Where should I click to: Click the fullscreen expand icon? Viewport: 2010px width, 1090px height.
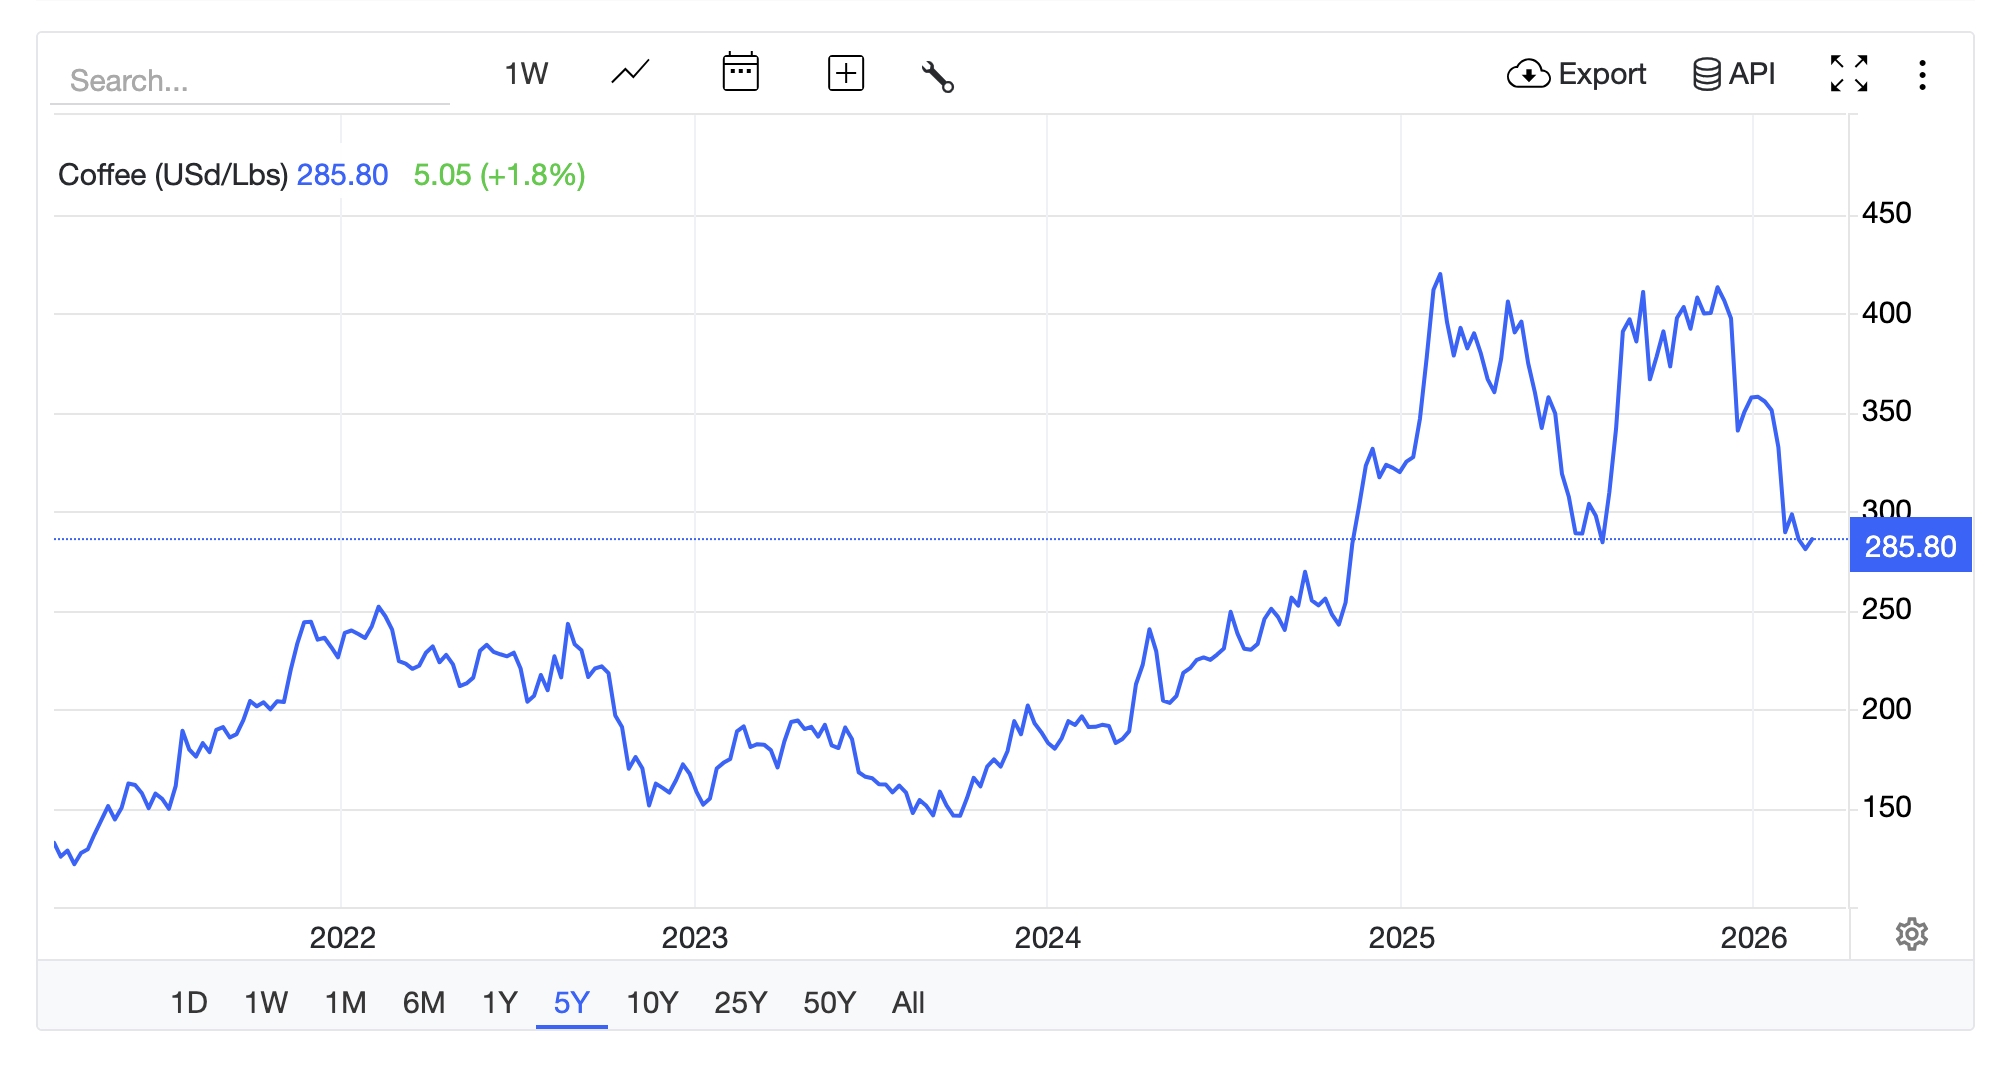coord(1848,73)
